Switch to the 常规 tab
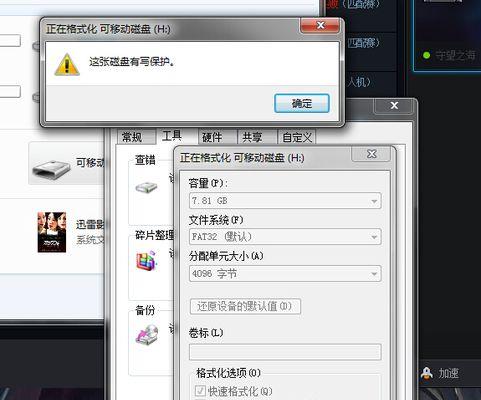481x400 pixels. pyautogui.click(x=132, y=137)
